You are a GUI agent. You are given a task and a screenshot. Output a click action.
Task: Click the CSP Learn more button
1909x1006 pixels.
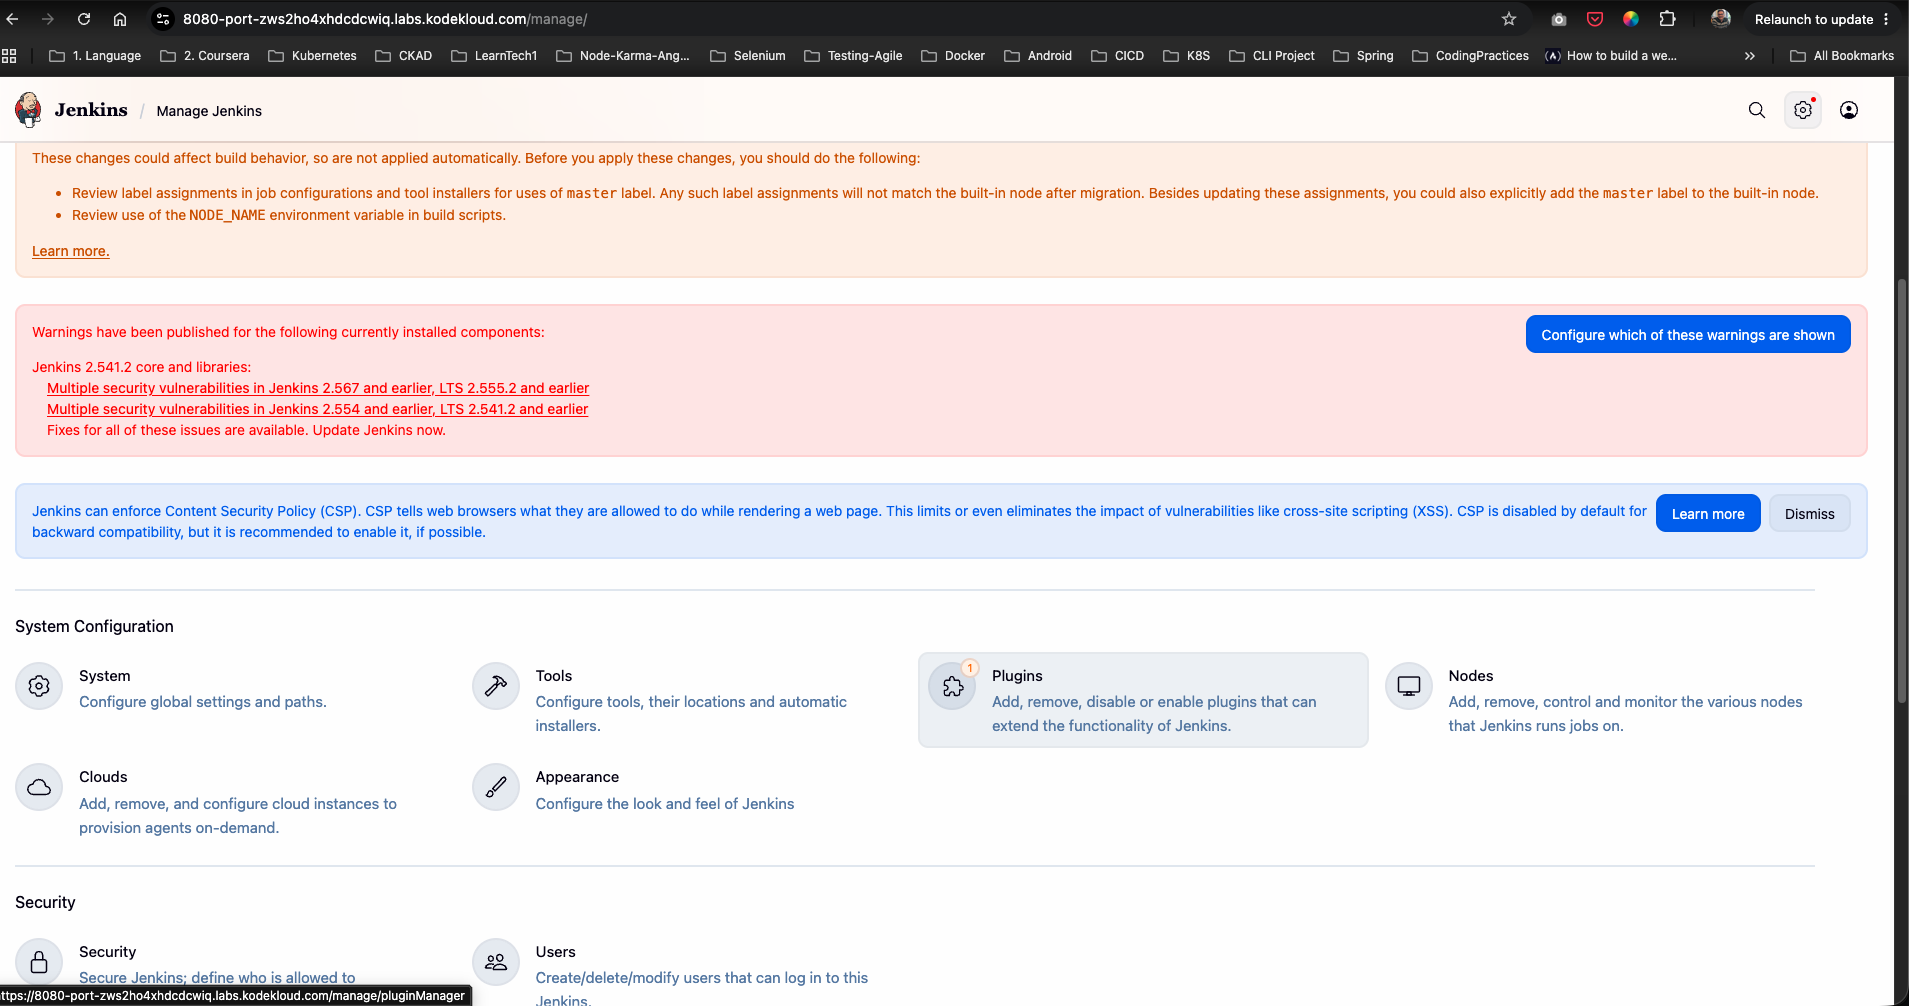tap(1708, 514)
